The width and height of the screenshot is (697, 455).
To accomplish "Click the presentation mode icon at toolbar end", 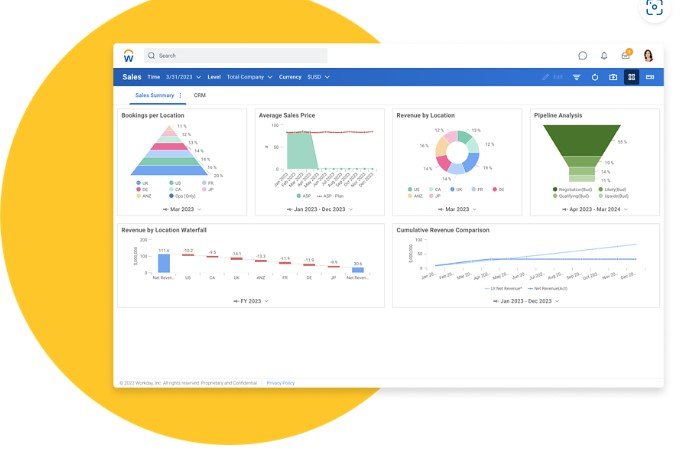I will [x=650, y=77].
